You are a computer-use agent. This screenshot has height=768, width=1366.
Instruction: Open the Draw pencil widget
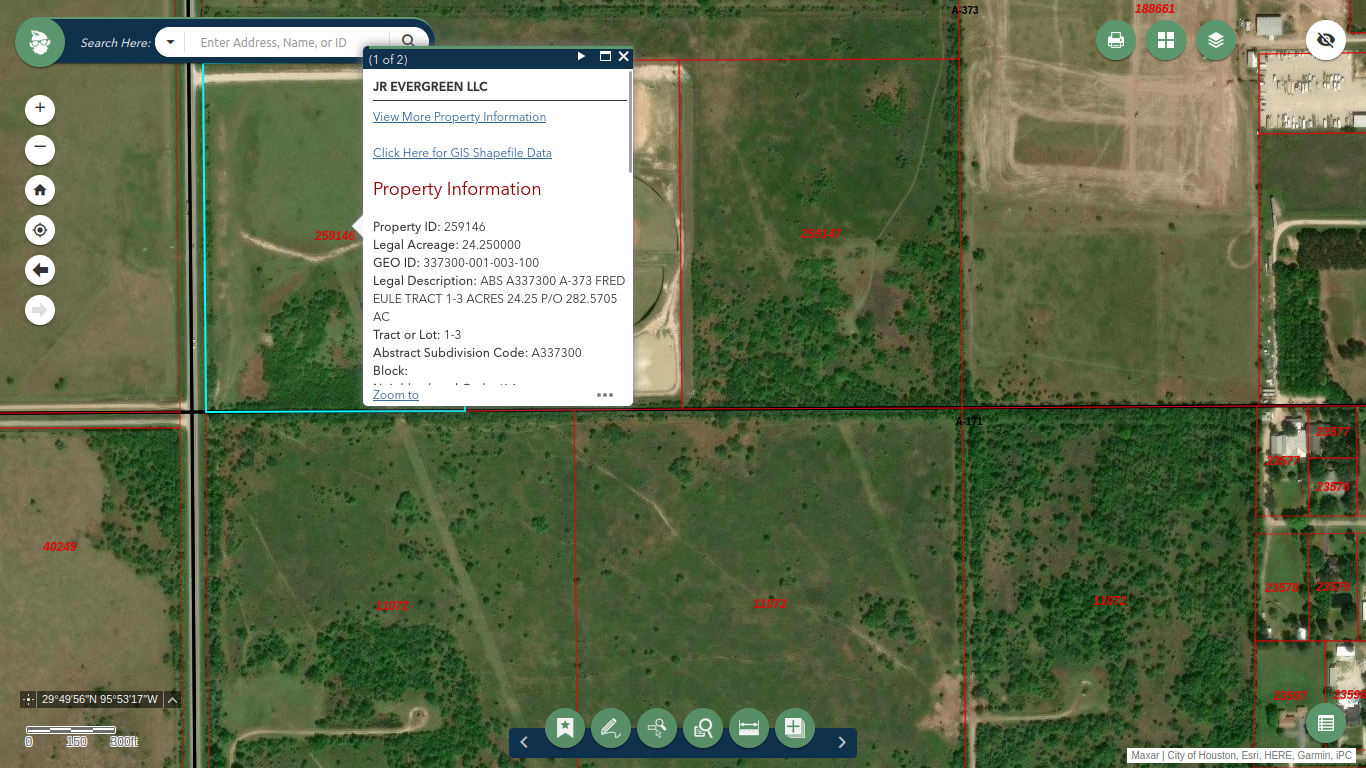click(x=611, y=728)
